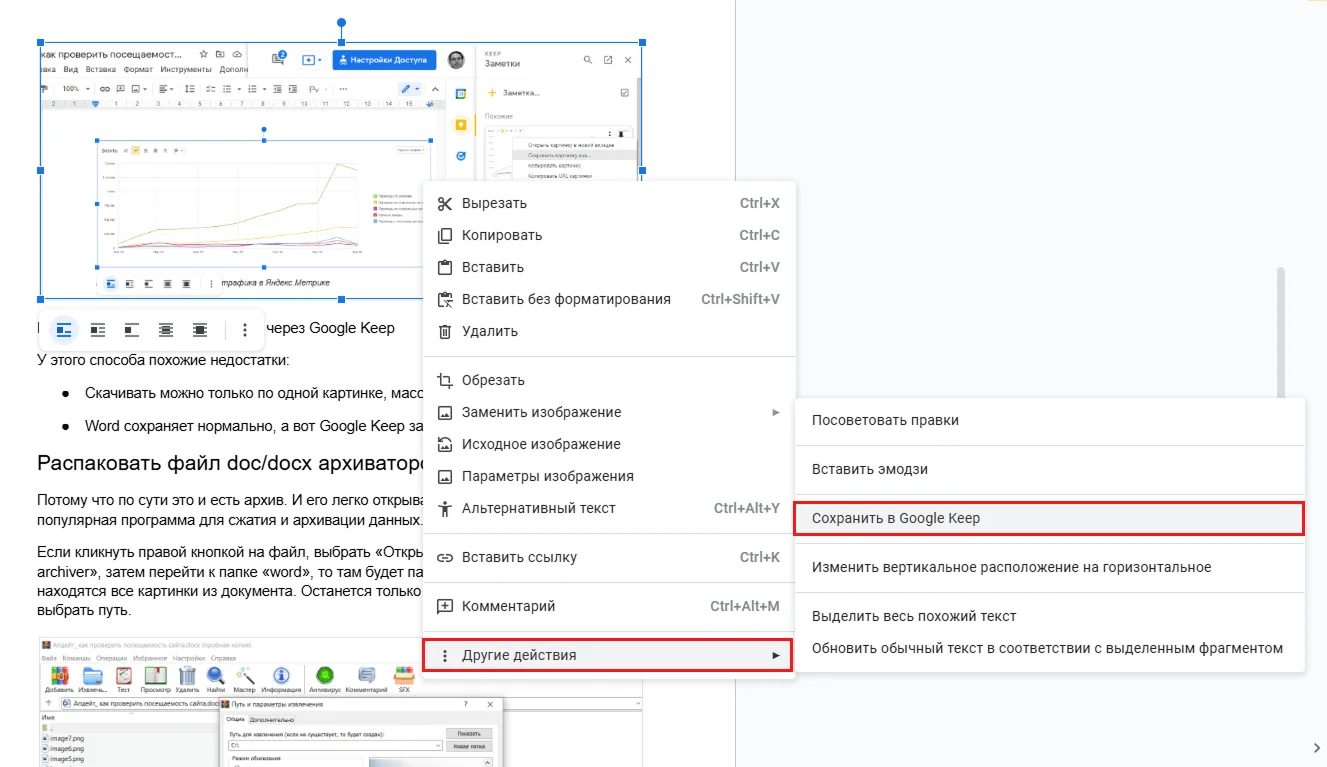
Task: Click the Информация icon in the WinRAR screenshot
Action: point(281,680)
